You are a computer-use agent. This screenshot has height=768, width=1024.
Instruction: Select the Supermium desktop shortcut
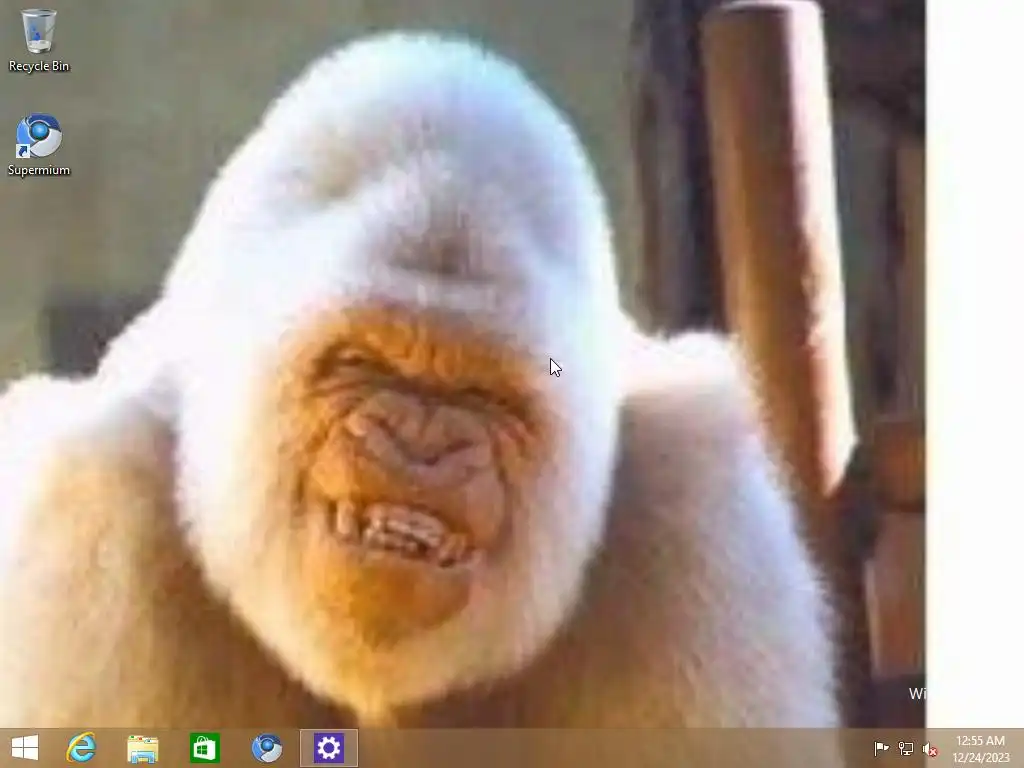tap(39, 145)
